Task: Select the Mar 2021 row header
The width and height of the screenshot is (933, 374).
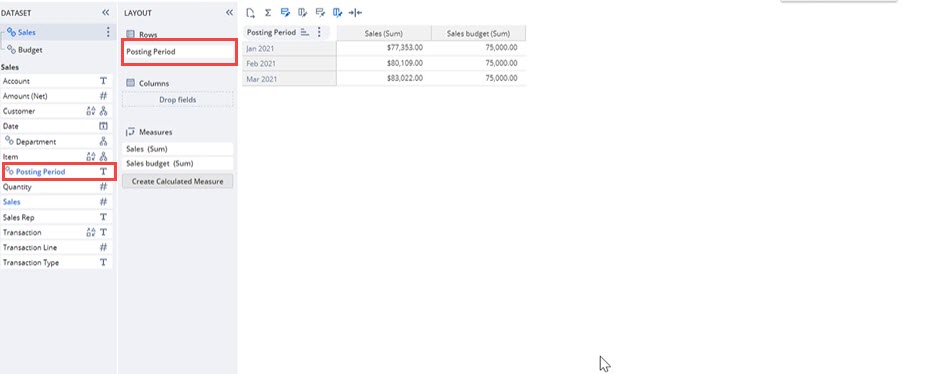Action: click(x=289, y=78)
